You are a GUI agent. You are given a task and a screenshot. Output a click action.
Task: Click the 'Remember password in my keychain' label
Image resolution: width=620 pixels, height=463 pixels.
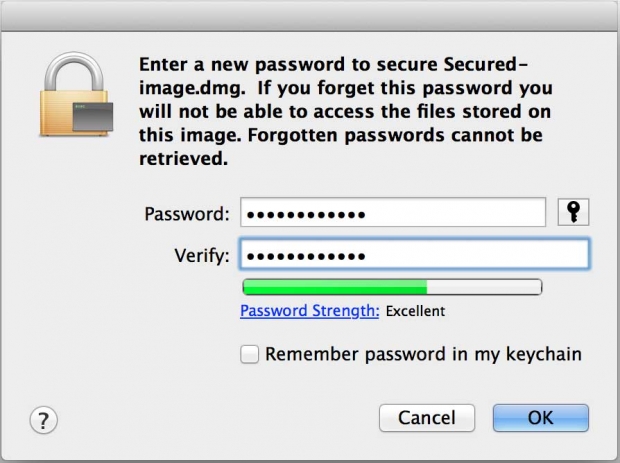pyautogui.click(x=423, y=354)
